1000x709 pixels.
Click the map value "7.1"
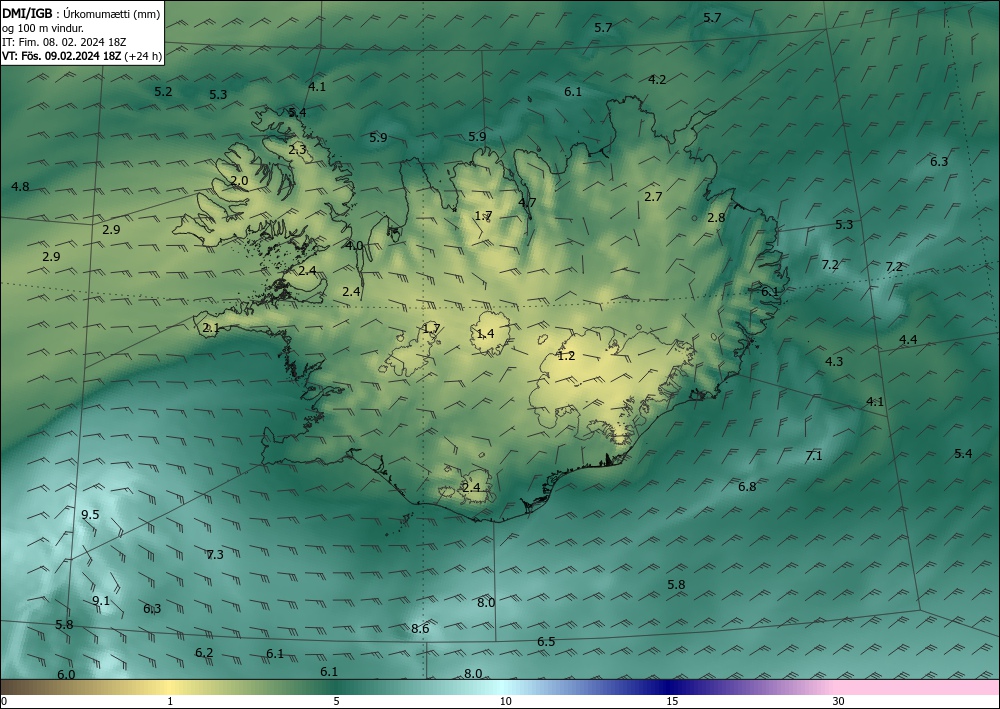tap(814, 456)
